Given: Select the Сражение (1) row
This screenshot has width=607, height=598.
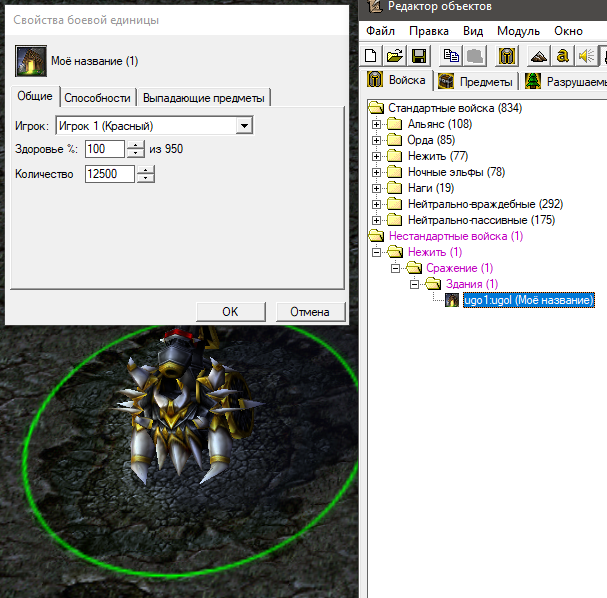Looking at the screenshot, I should coord(459,268).
